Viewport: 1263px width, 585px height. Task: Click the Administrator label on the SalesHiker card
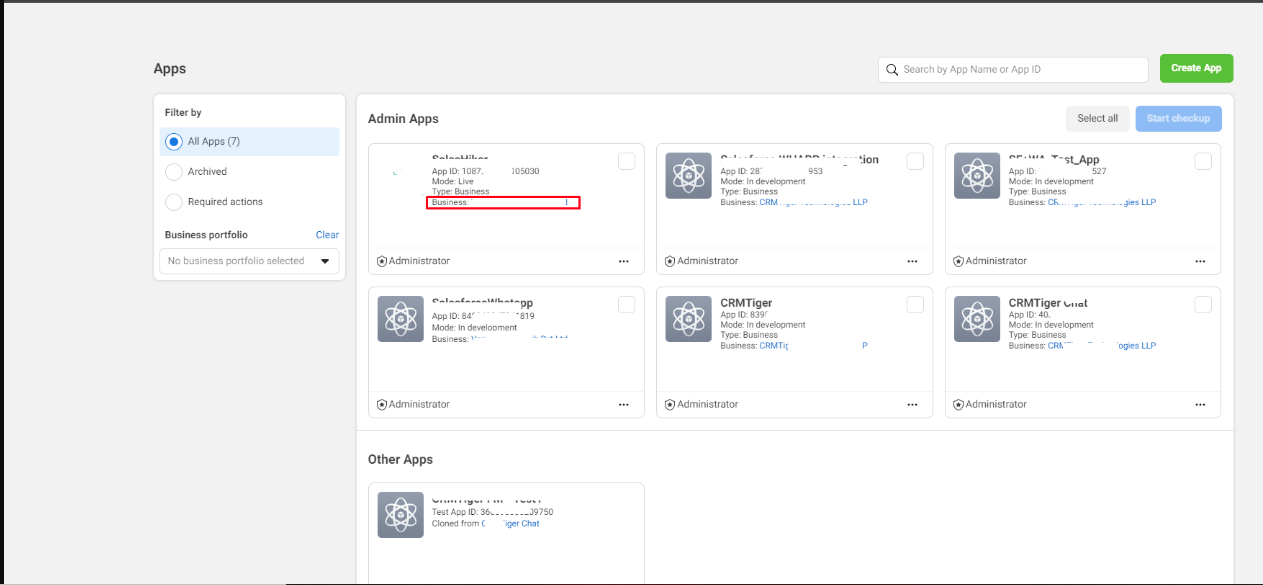click(419, 261)
